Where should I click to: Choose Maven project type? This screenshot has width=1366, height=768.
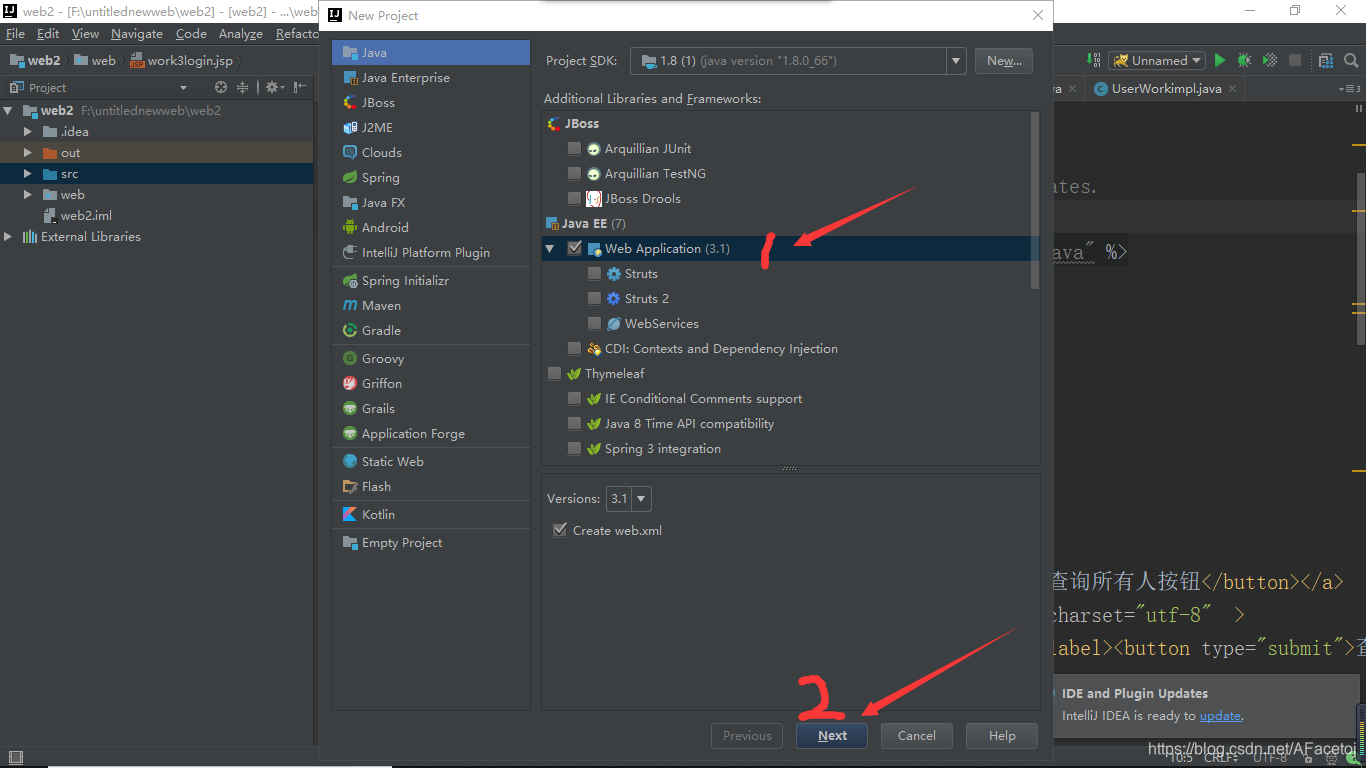pos(431,305)
